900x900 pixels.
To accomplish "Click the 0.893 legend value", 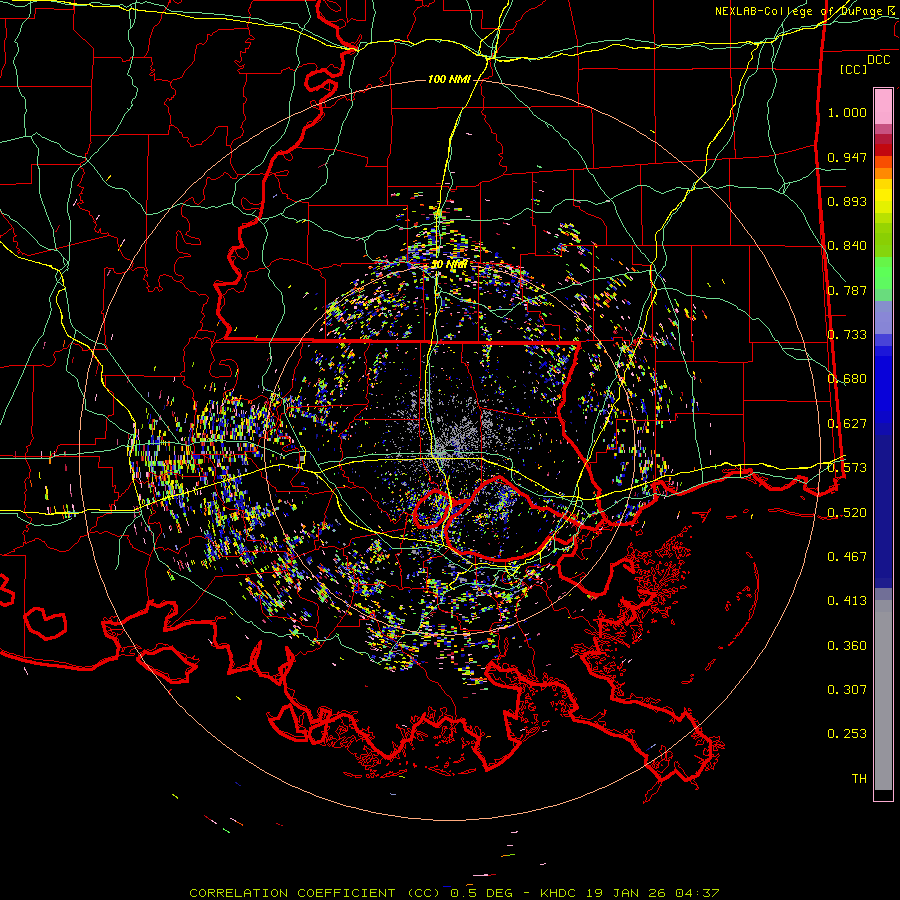I will click(x=847, y=201).
